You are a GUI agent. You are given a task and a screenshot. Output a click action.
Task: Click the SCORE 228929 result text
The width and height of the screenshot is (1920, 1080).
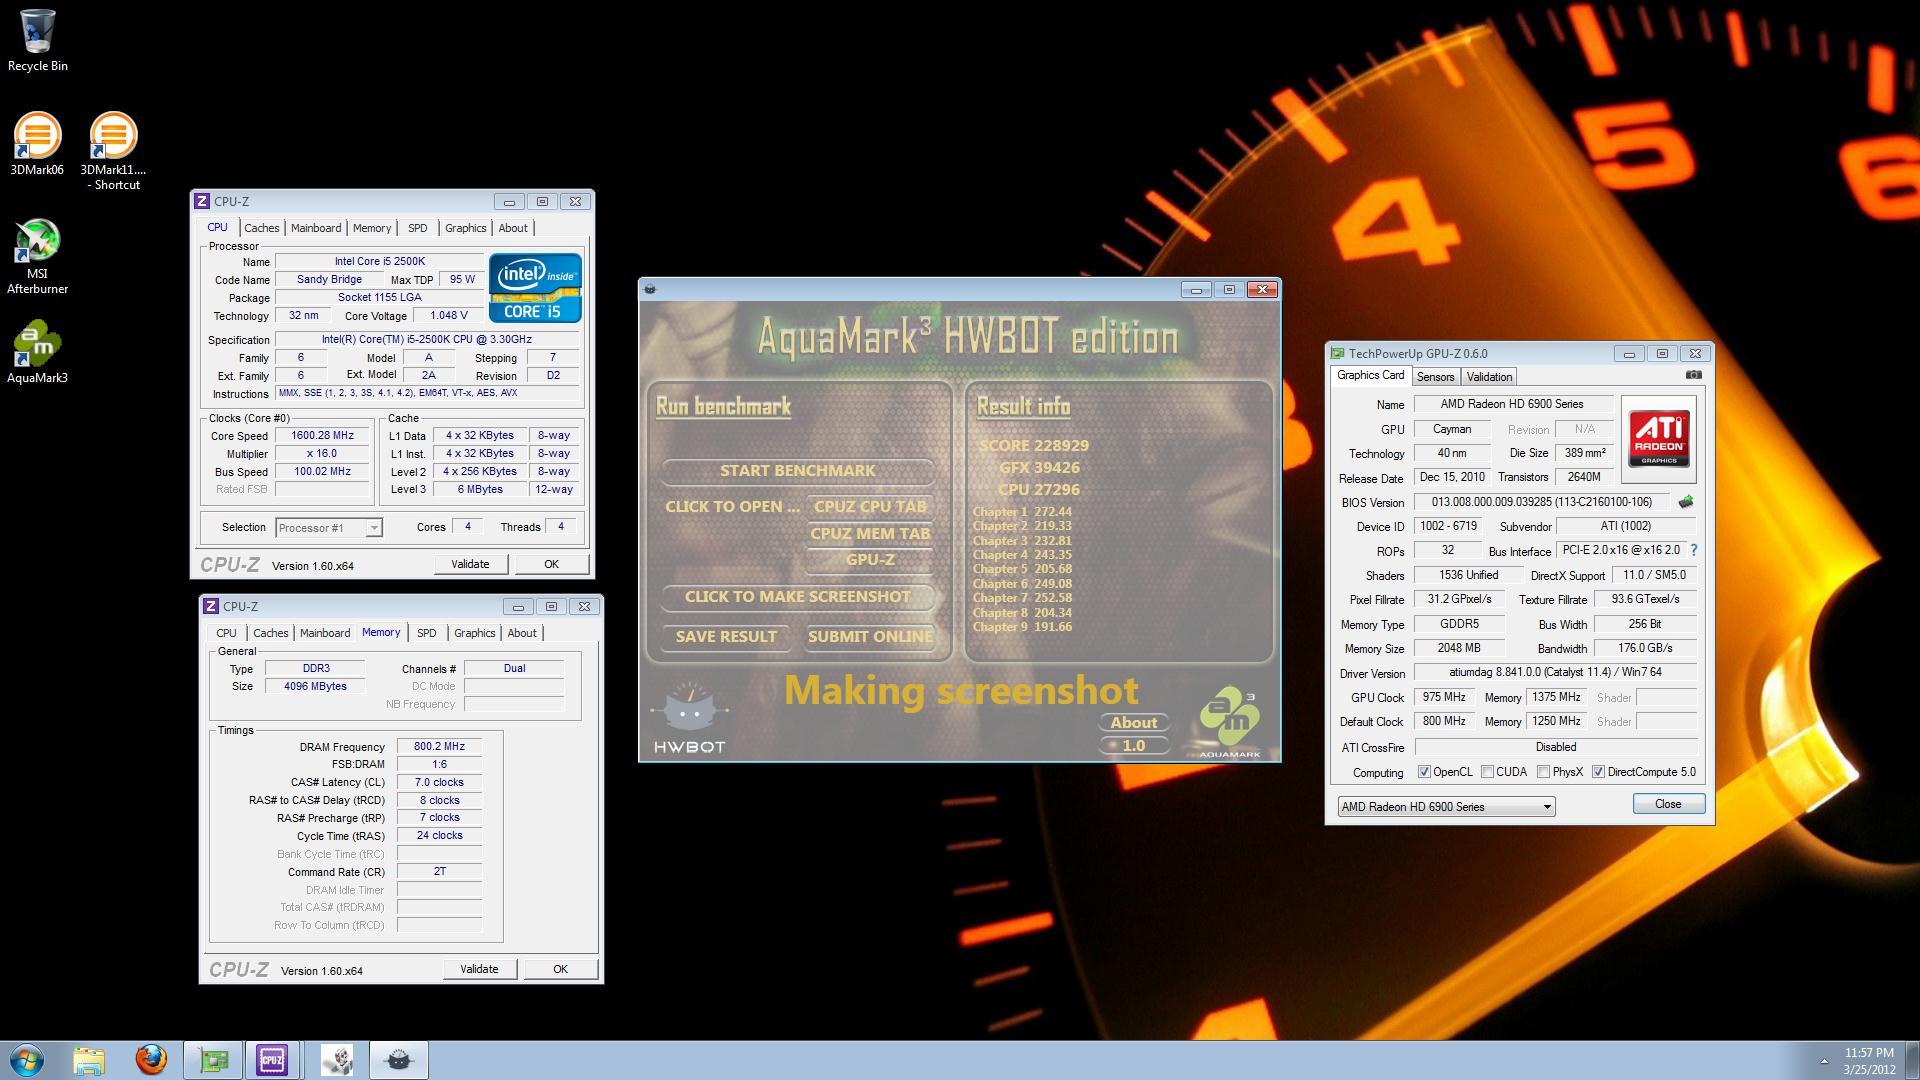point(1034,446)
